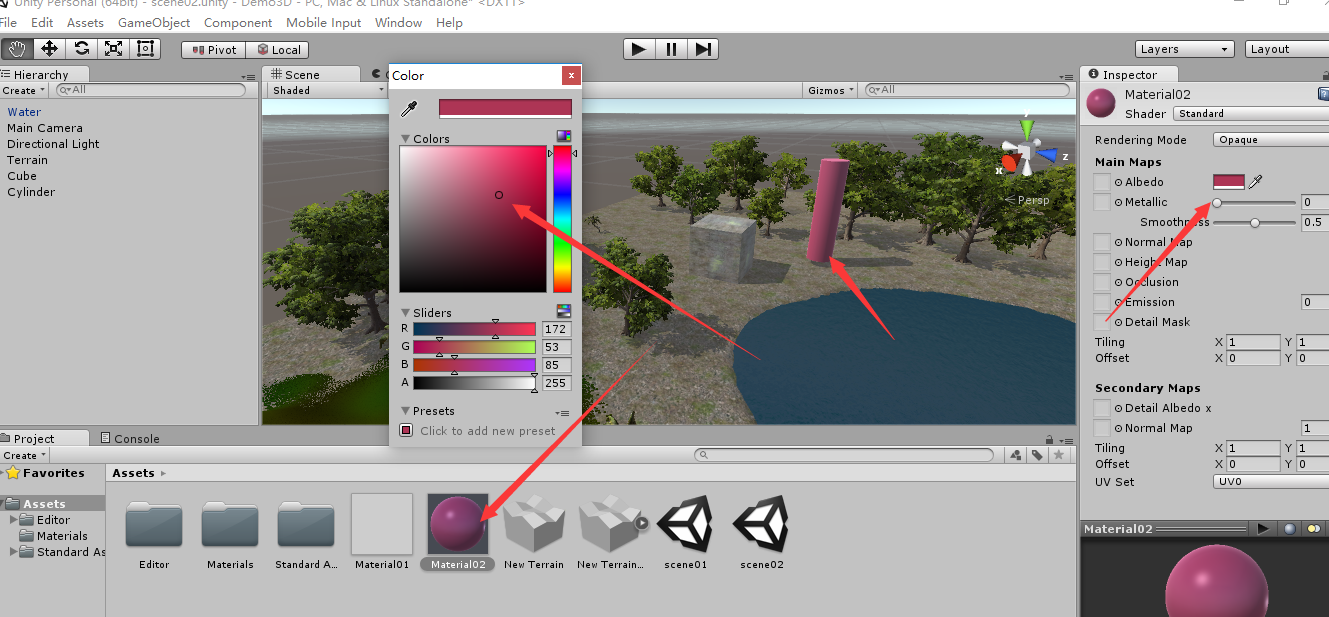Toggle slider mode icon beside Sliders
1329x617 pixels.
pyautogui.click(x=564, y=311)
